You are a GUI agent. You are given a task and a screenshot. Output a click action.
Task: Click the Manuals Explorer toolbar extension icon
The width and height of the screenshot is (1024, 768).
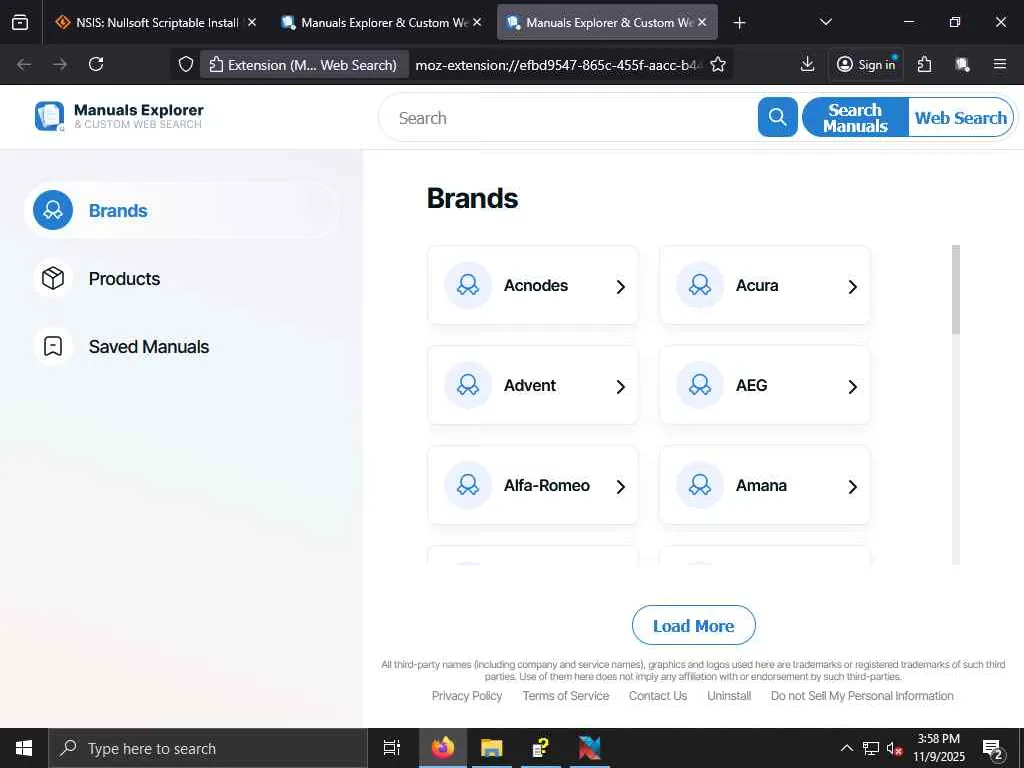962,64
